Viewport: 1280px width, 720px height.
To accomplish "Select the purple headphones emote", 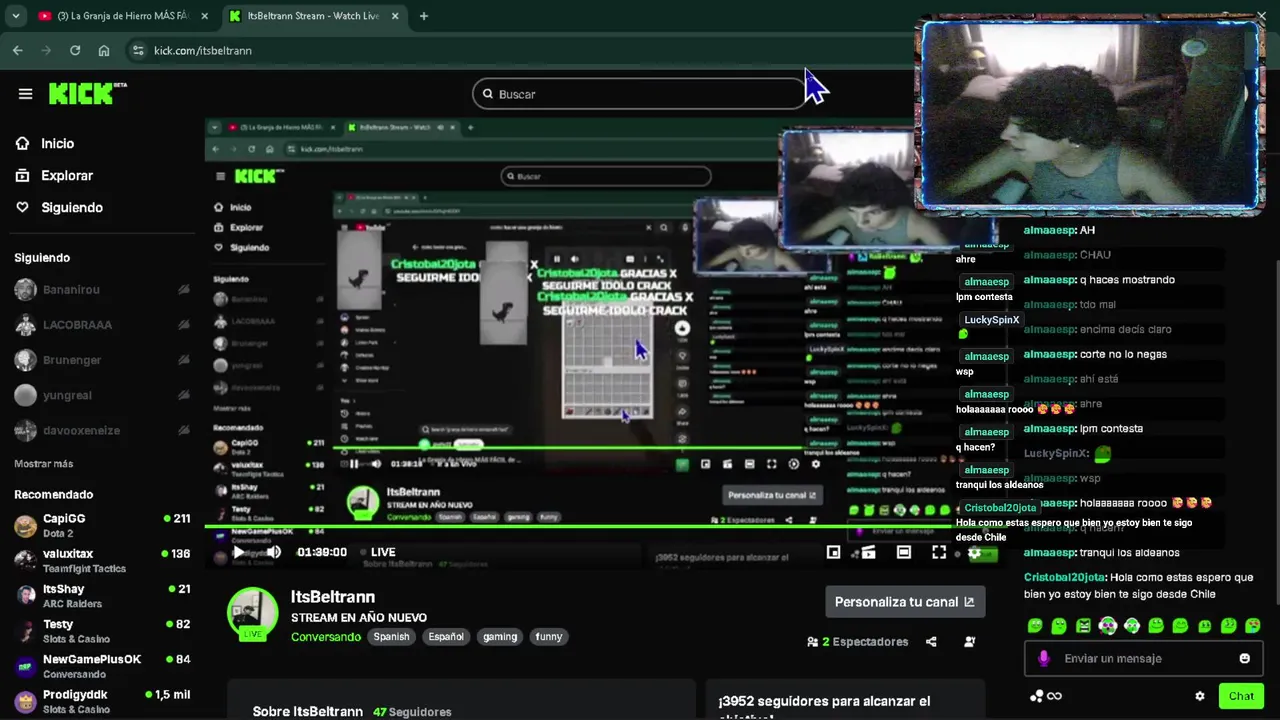I will point(1107,626).
